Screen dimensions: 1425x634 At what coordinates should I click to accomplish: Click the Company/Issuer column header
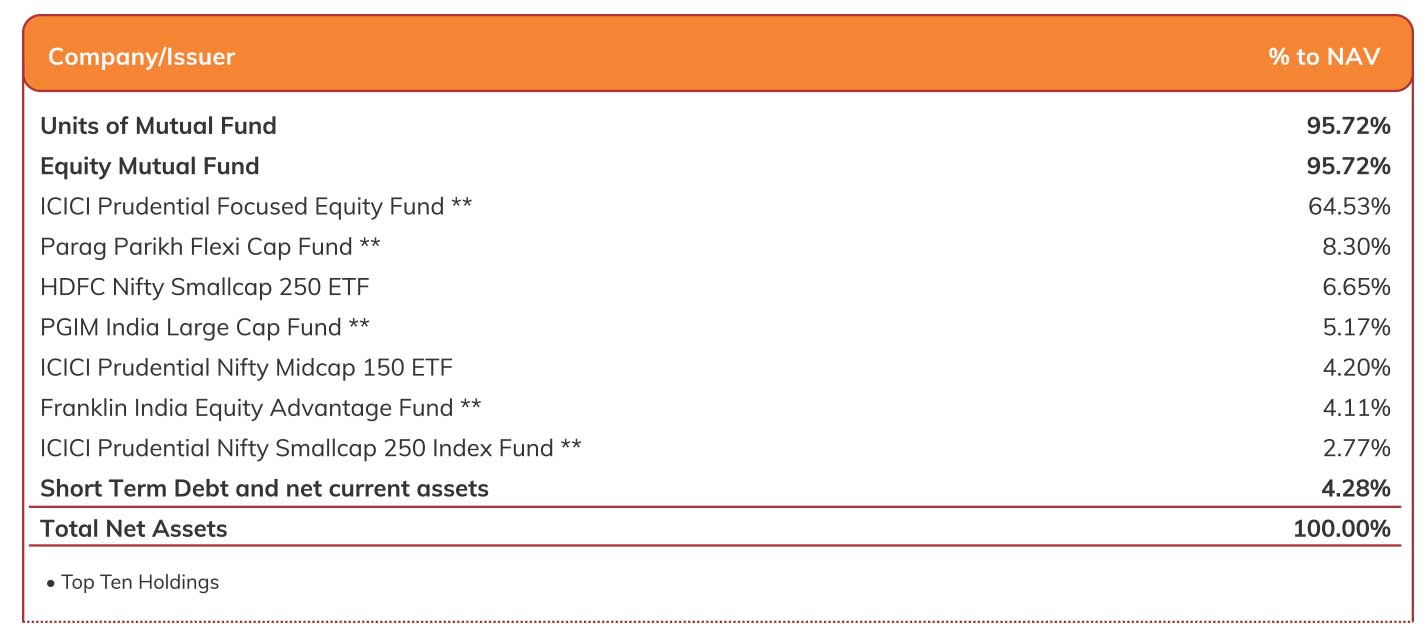141,57
